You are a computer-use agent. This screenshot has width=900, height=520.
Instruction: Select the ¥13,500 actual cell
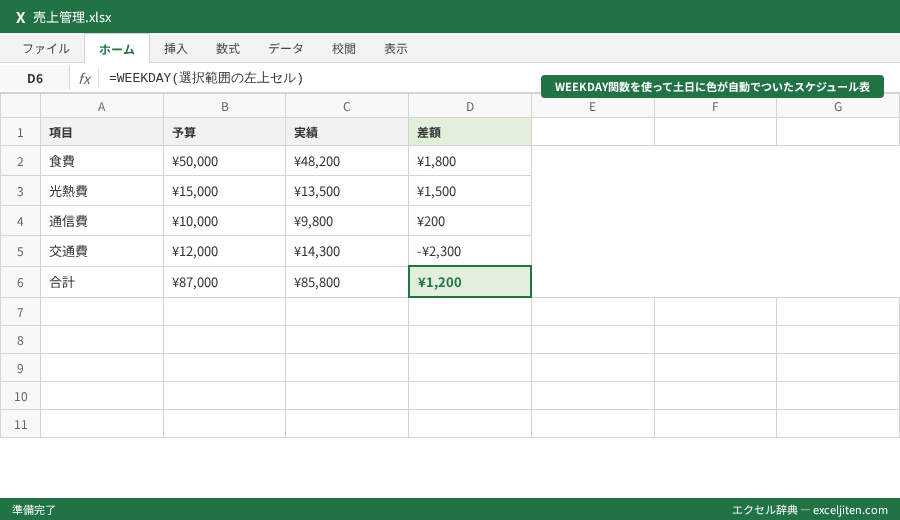[x=347, y=191]
